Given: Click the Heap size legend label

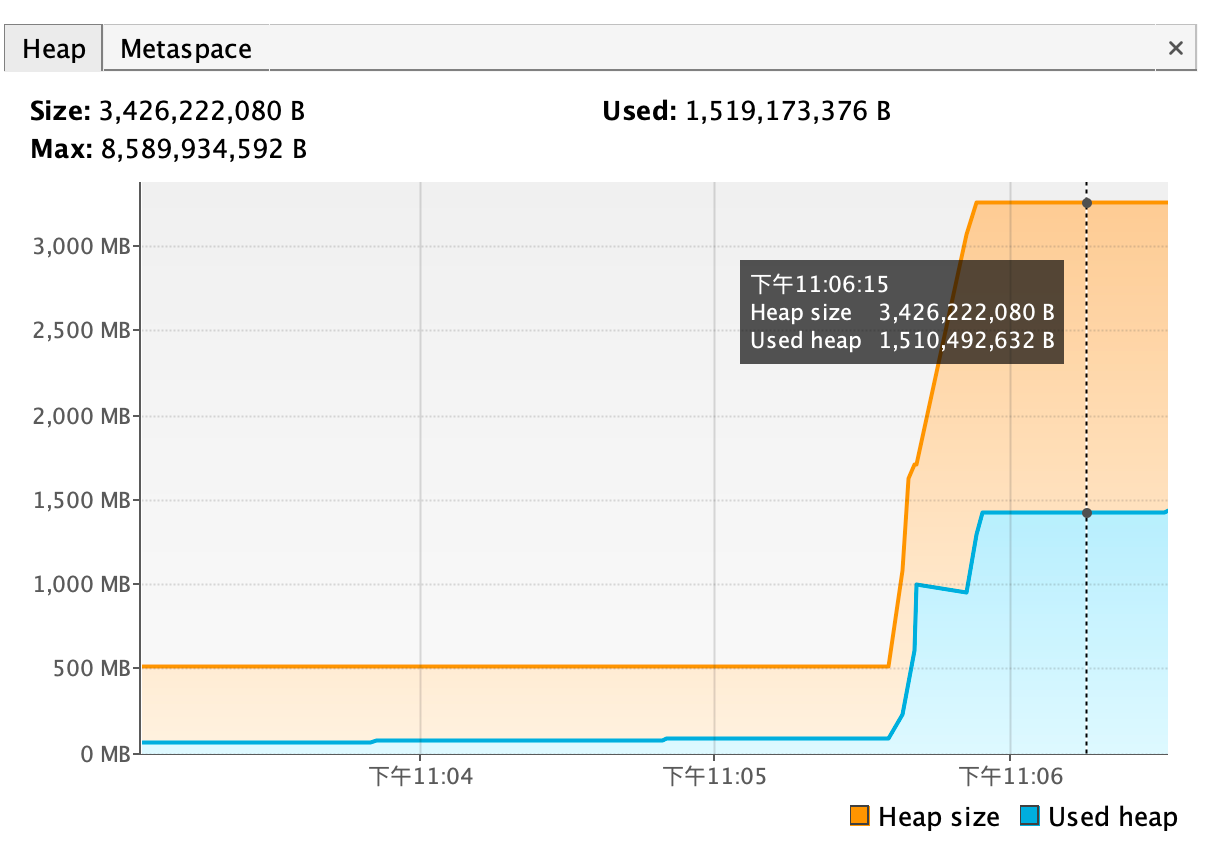Looking at the screenshot, I should pyautogui.click(x=938, y=817).
